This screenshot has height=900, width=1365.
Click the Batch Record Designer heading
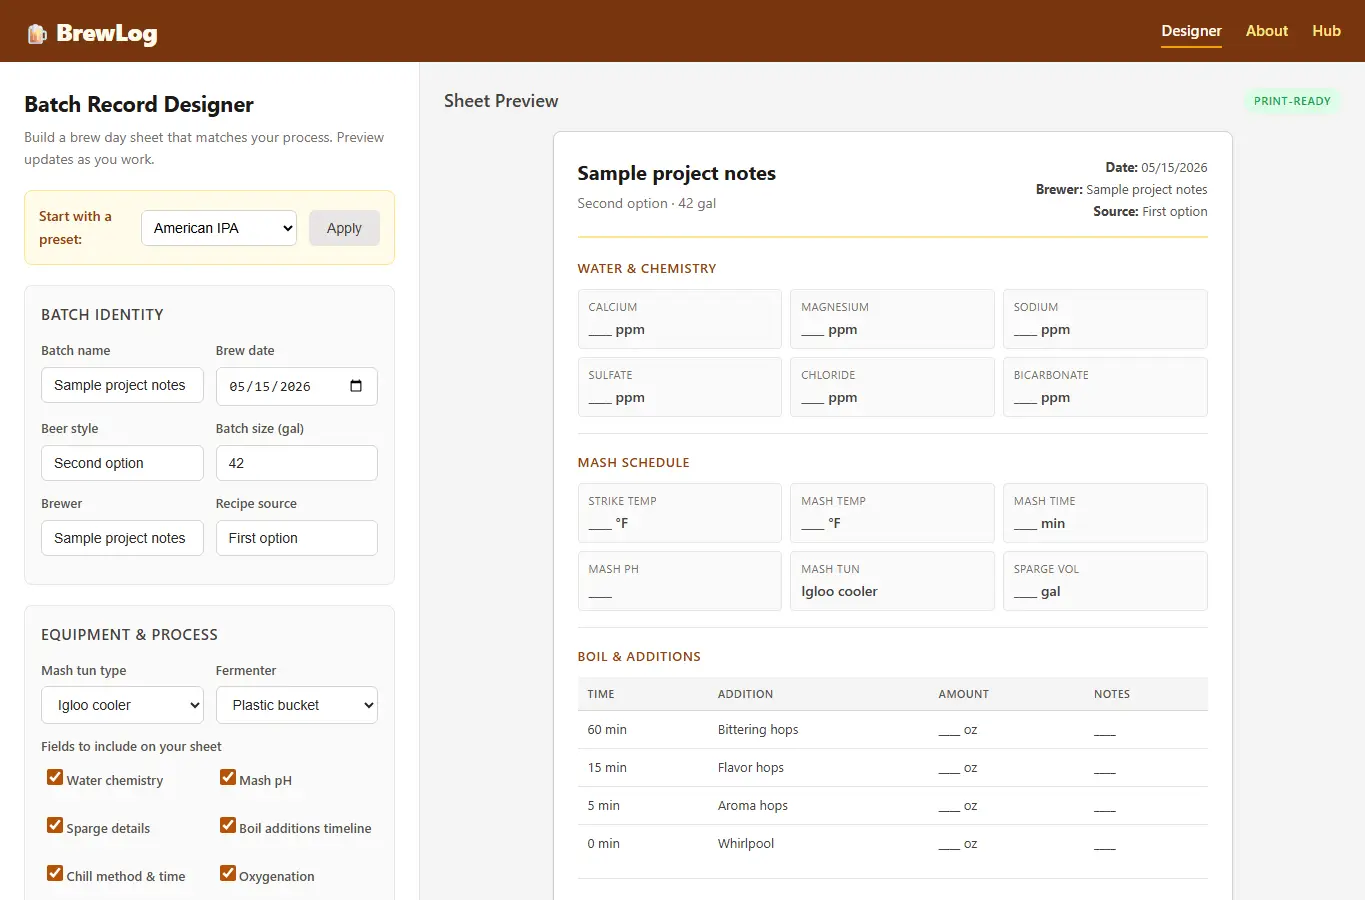coord(139,105)
